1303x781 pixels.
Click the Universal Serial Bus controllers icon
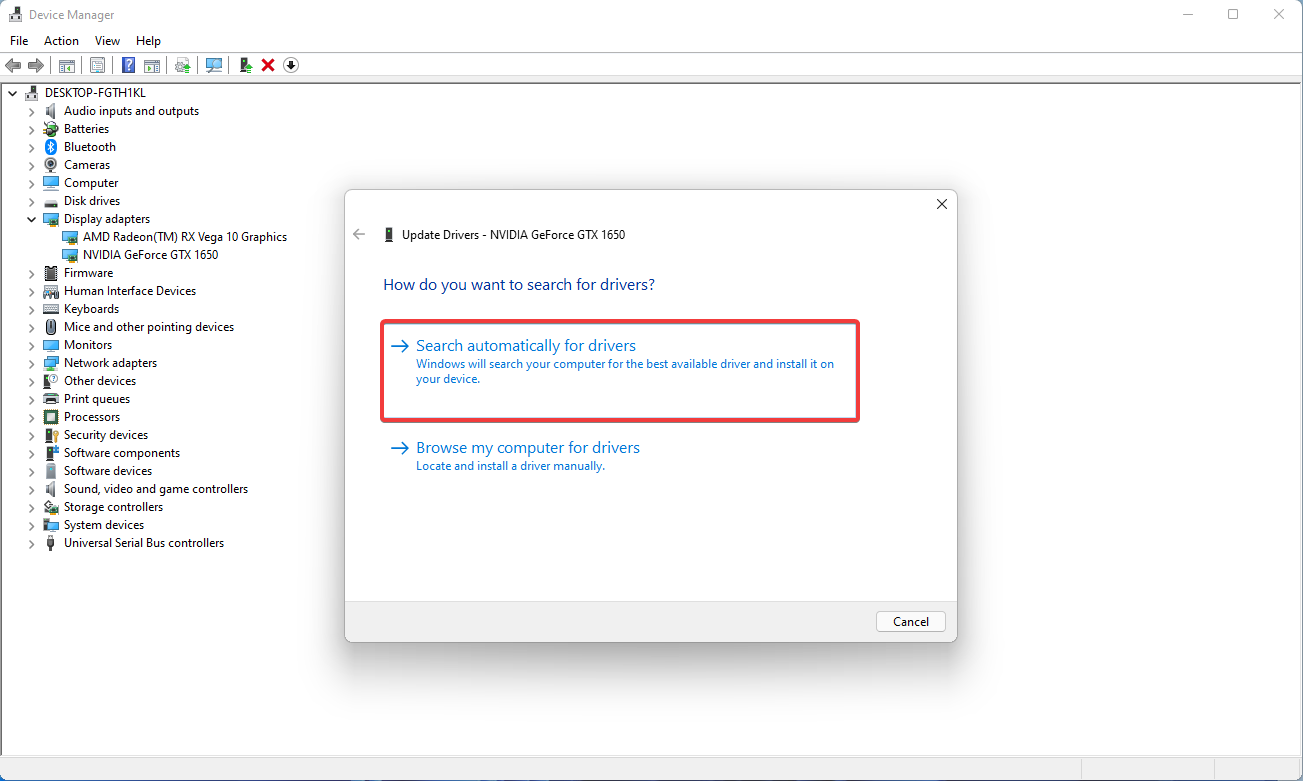point(51,543)
